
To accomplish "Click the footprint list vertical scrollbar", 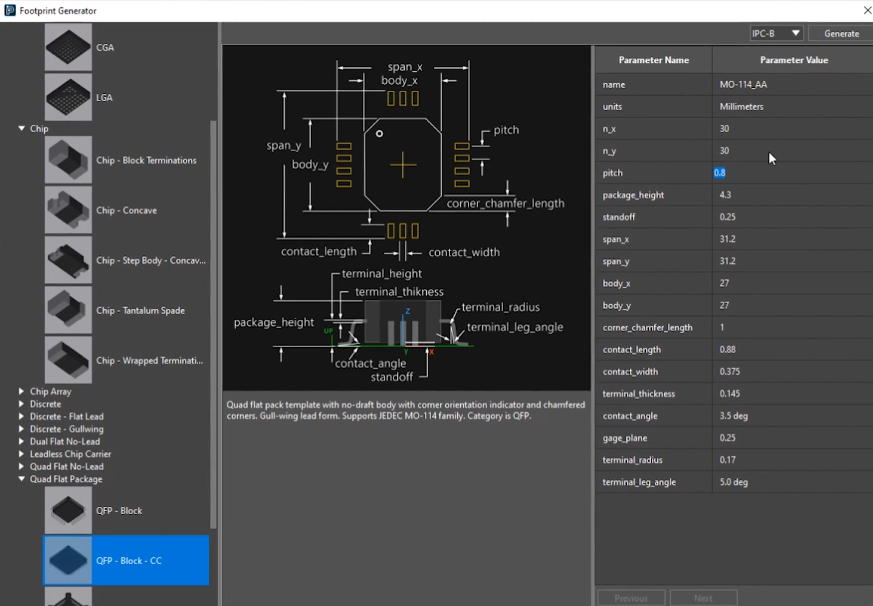I will pyautogui.click(x=213, y=320).
